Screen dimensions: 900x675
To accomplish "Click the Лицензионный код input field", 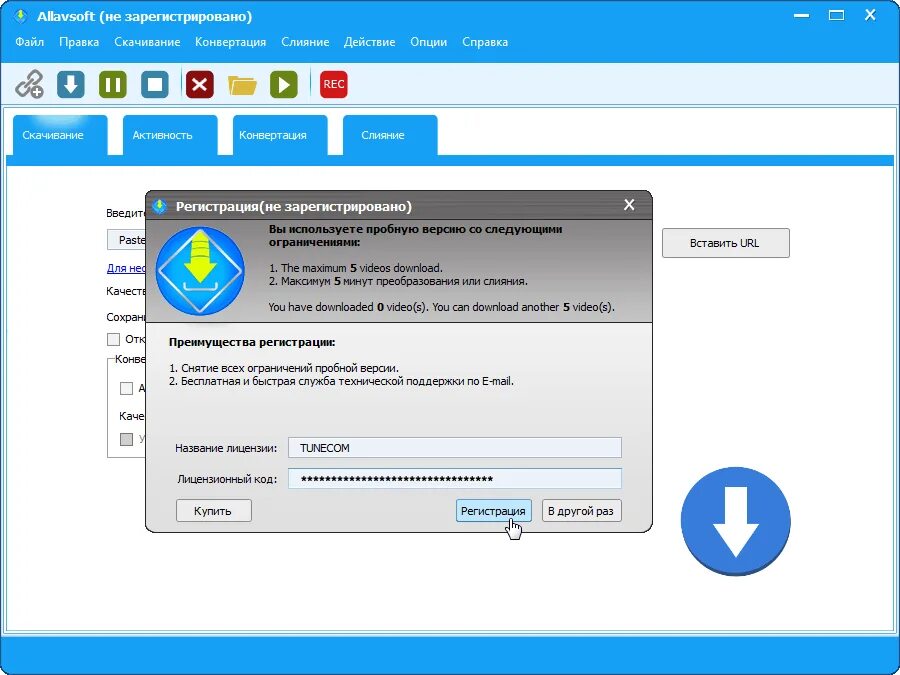I will pyautogui.click(x=455, y=479).
